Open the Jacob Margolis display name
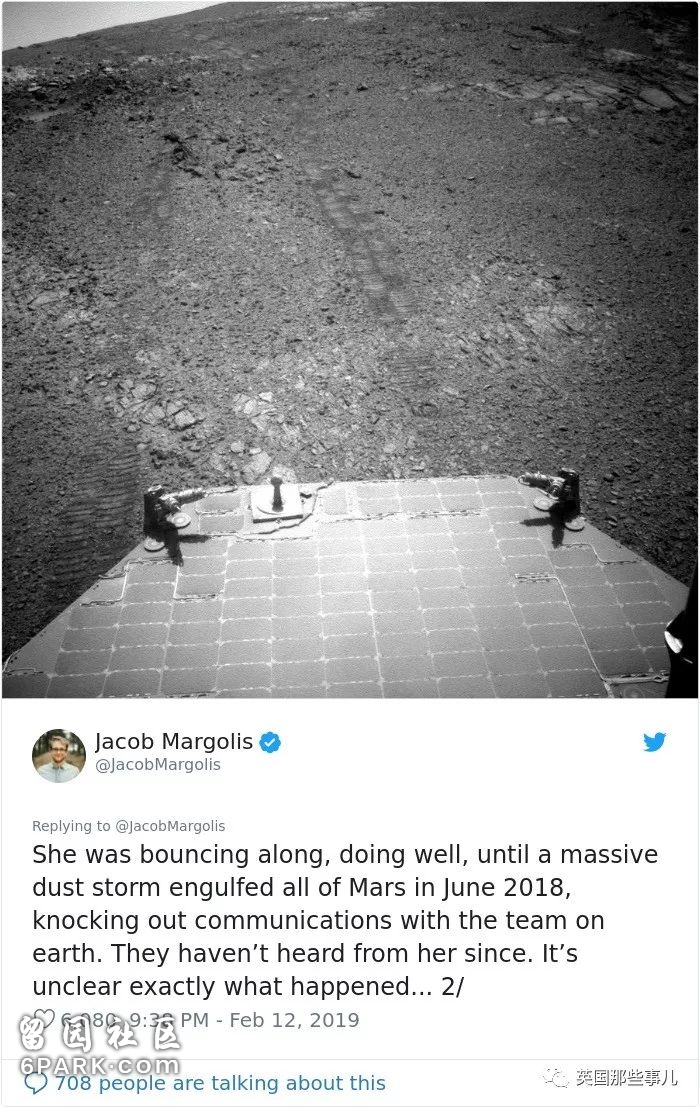 [x=174, y=741]
